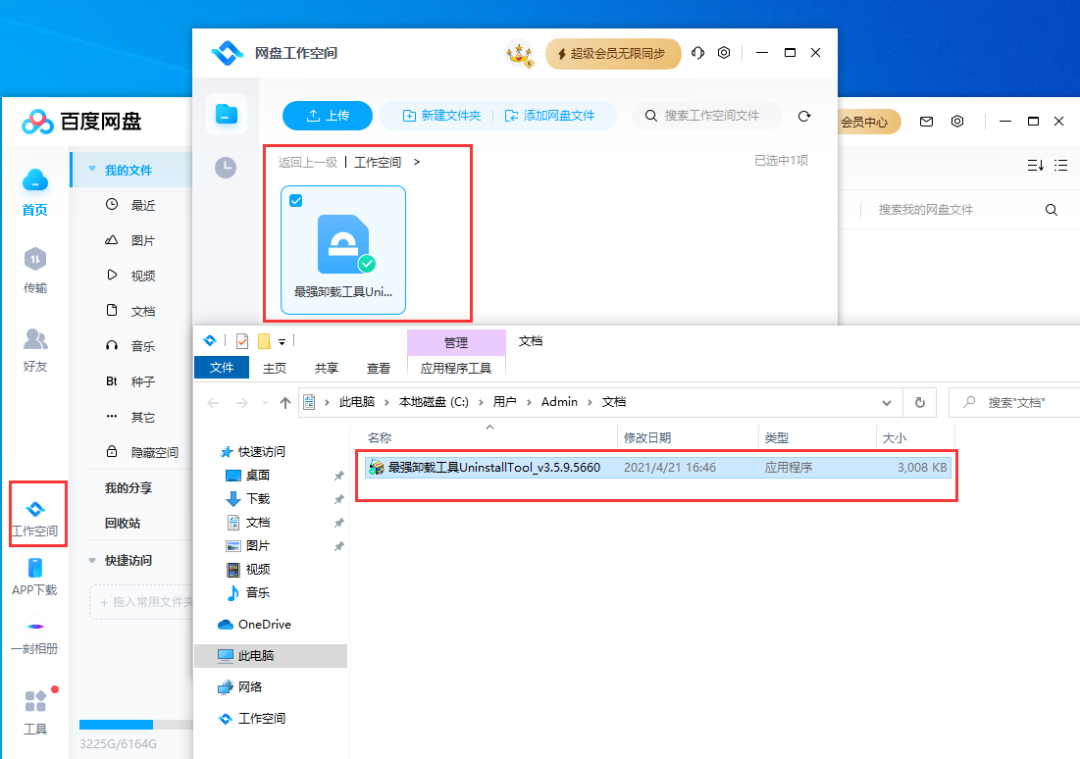Open the recent history clock icon in workspace
This screenshot has width=1080, height=759.
tap(225, 167)
